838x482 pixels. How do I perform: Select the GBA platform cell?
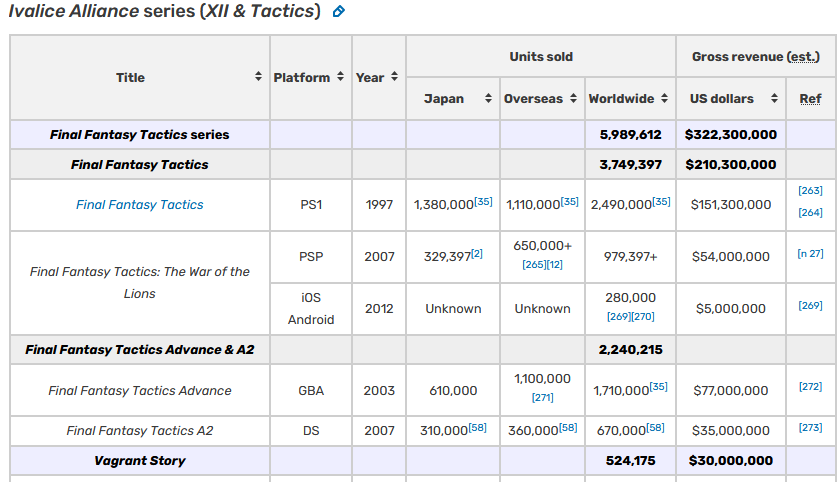pyautogui.click(x=311, y=391)
